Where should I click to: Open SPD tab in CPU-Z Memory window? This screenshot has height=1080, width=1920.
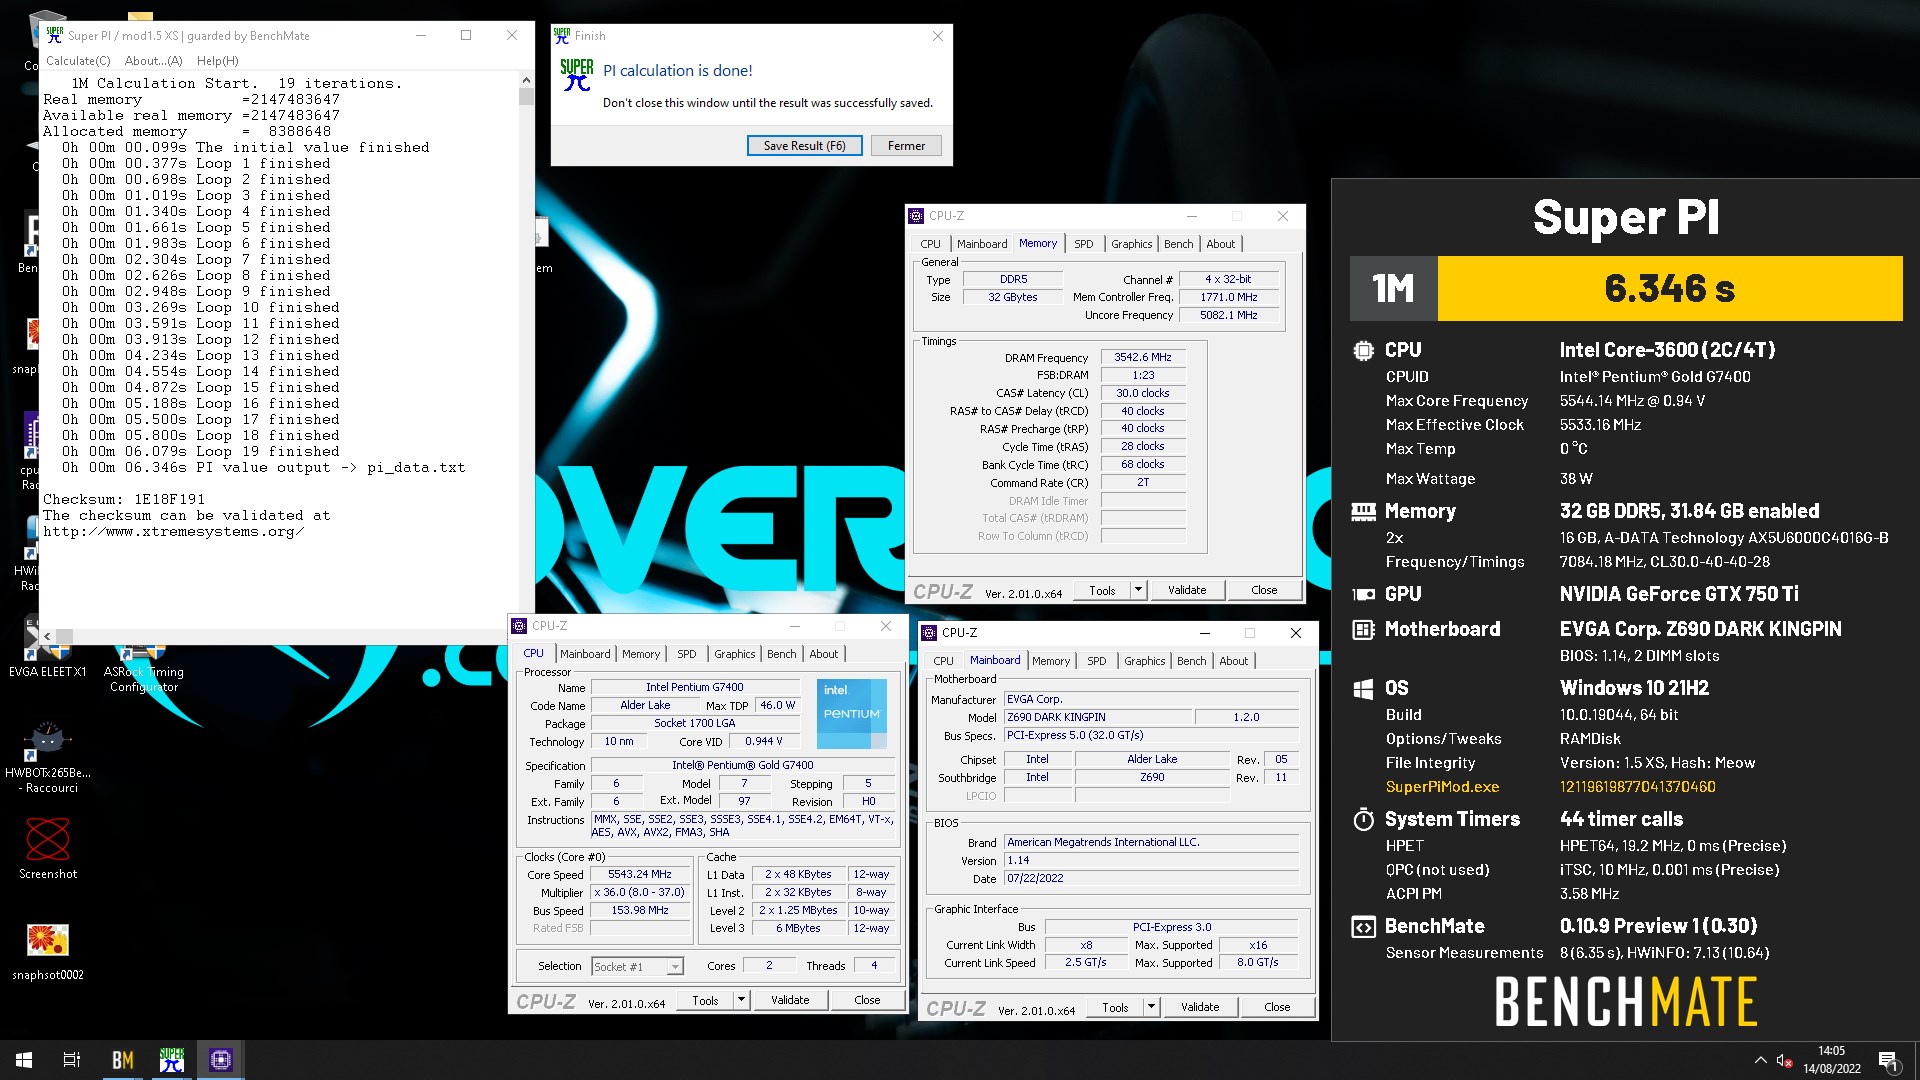[x=1083, y=244]
